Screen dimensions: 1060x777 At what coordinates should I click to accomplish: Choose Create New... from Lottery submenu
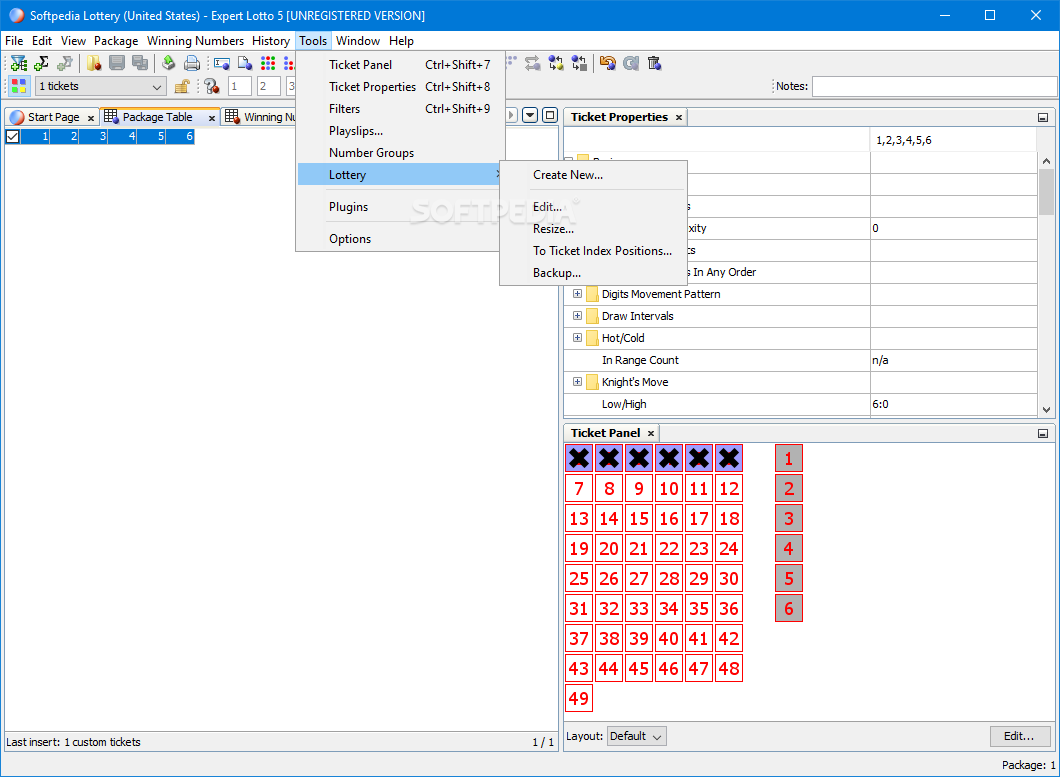click(568, 174)
